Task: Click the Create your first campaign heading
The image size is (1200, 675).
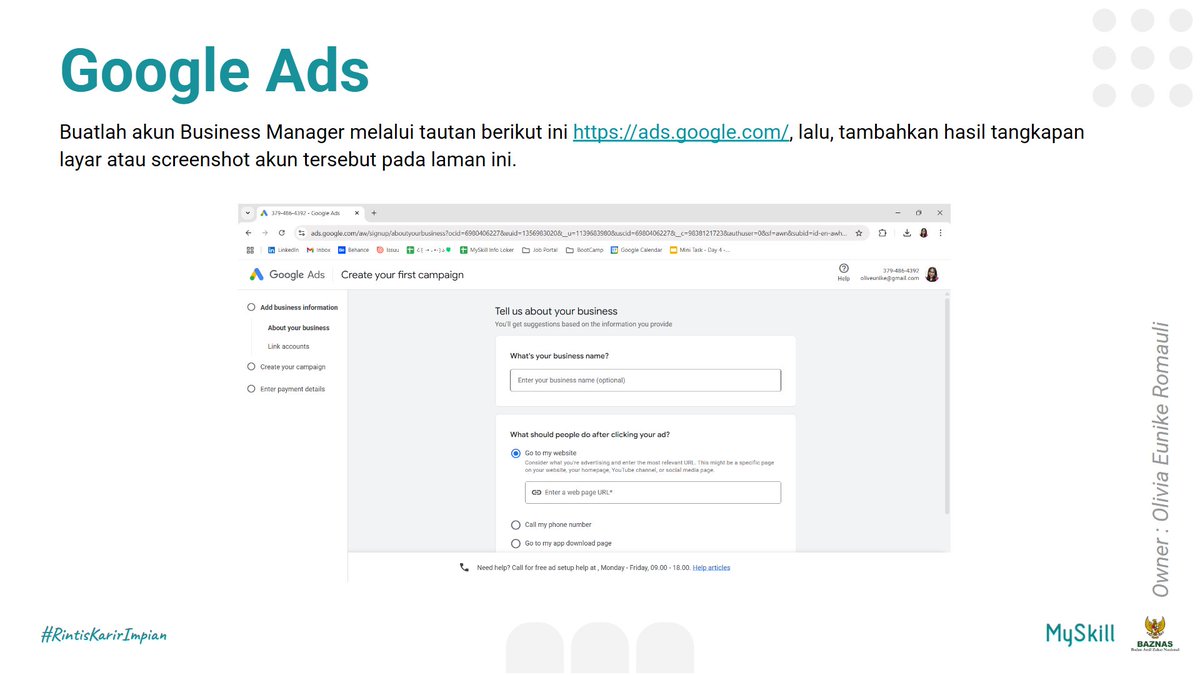Action: [402, 275]
